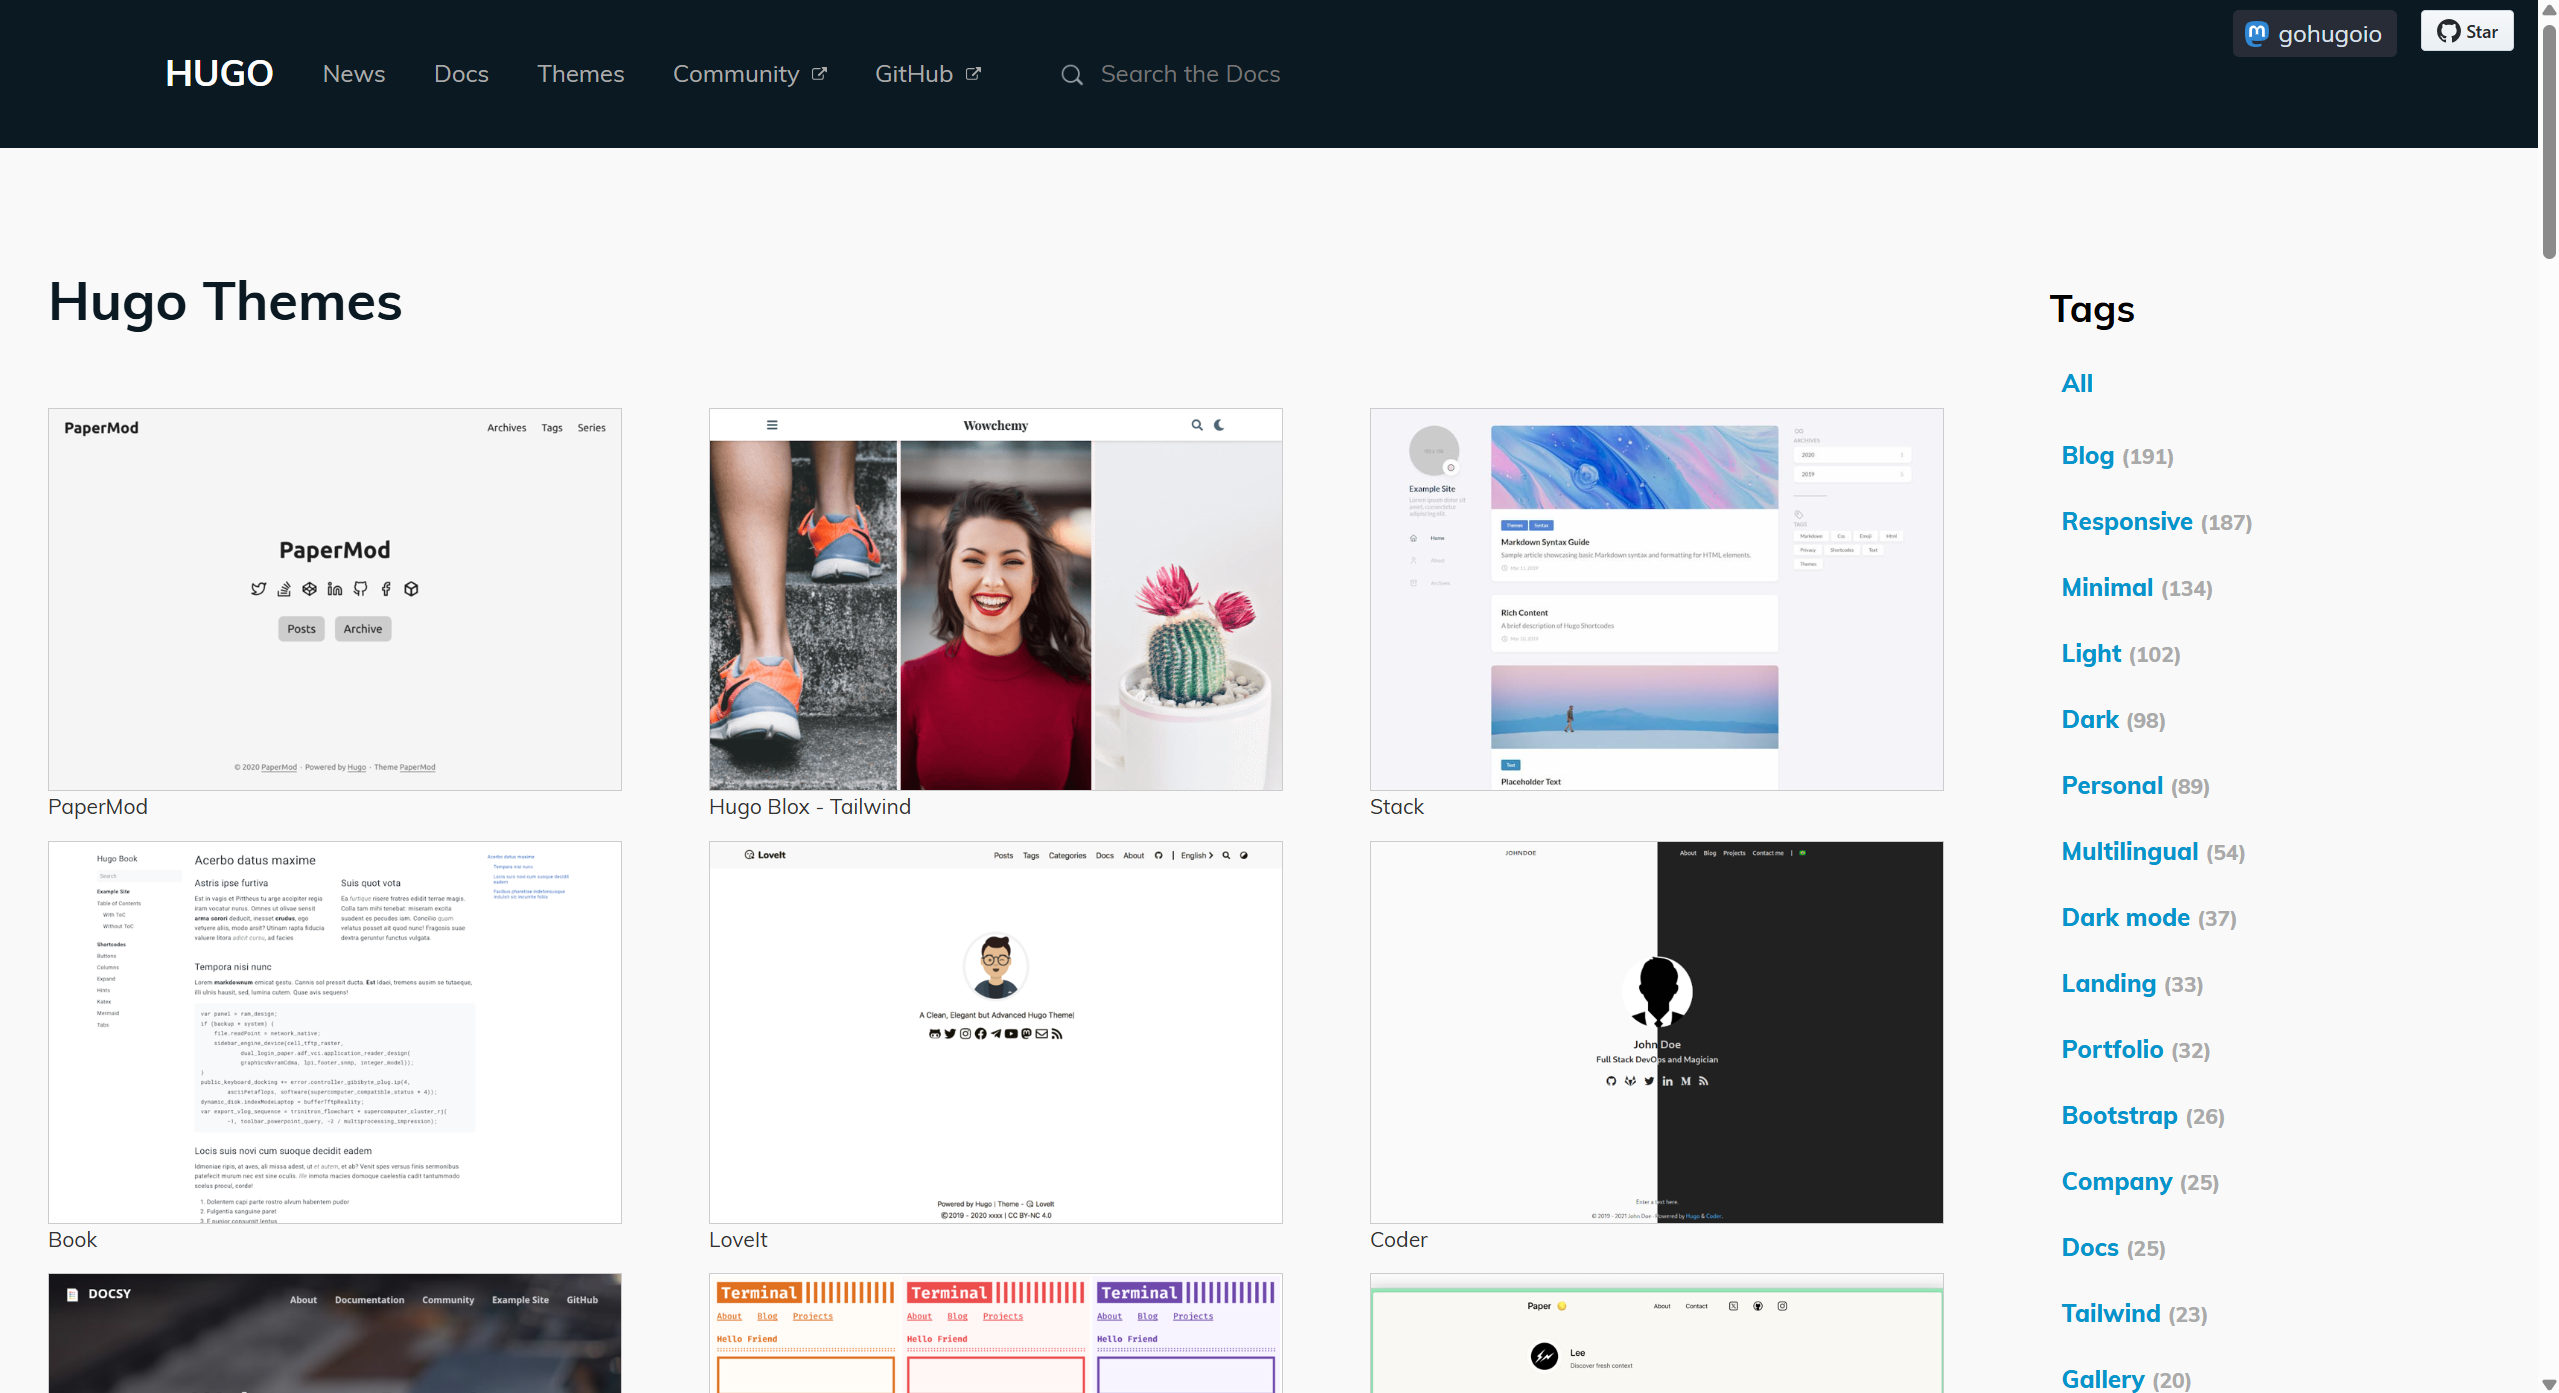Go to Themes in the top navigation
This screenshot has height=1393, width=2559.
580,74
